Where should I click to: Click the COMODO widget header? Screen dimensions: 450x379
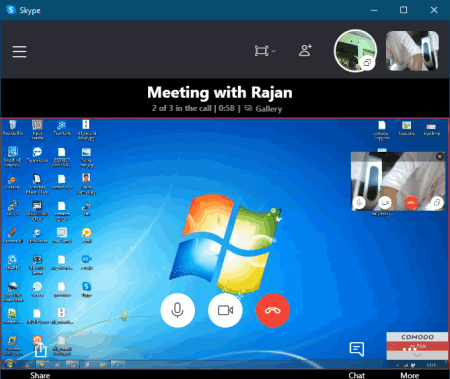tap(417, 337)
